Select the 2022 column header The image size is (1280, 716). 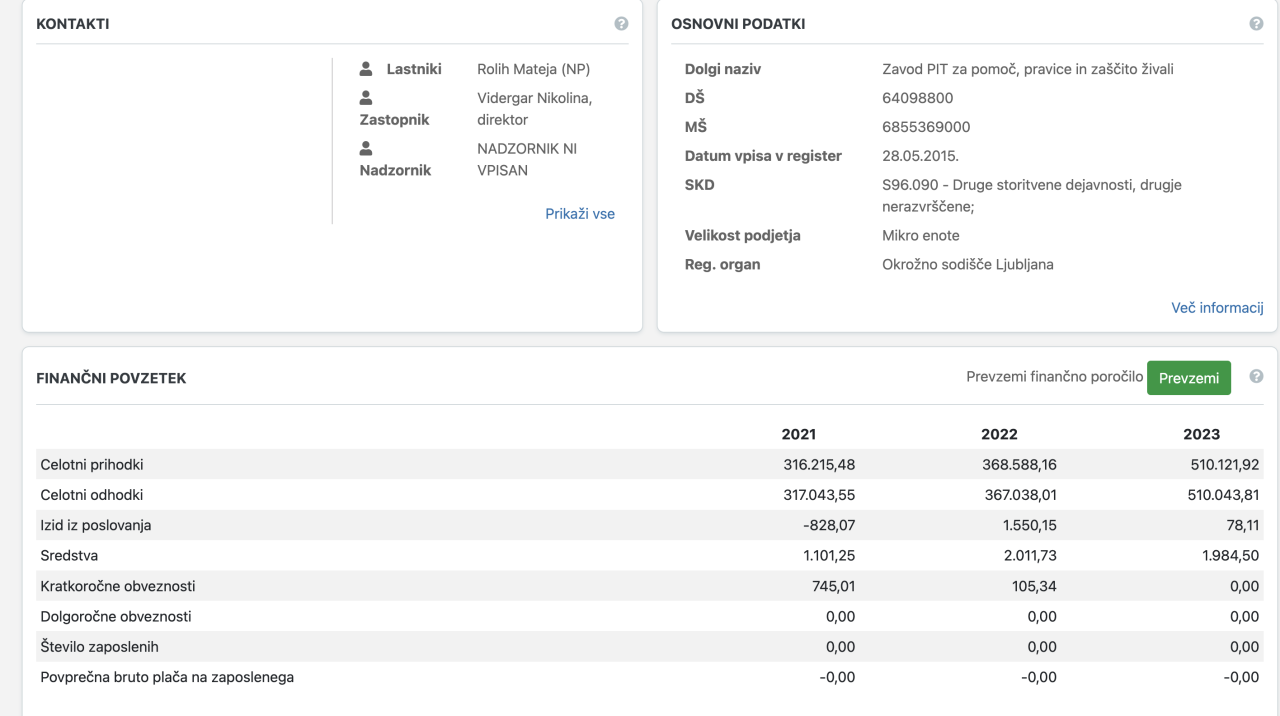999,434
